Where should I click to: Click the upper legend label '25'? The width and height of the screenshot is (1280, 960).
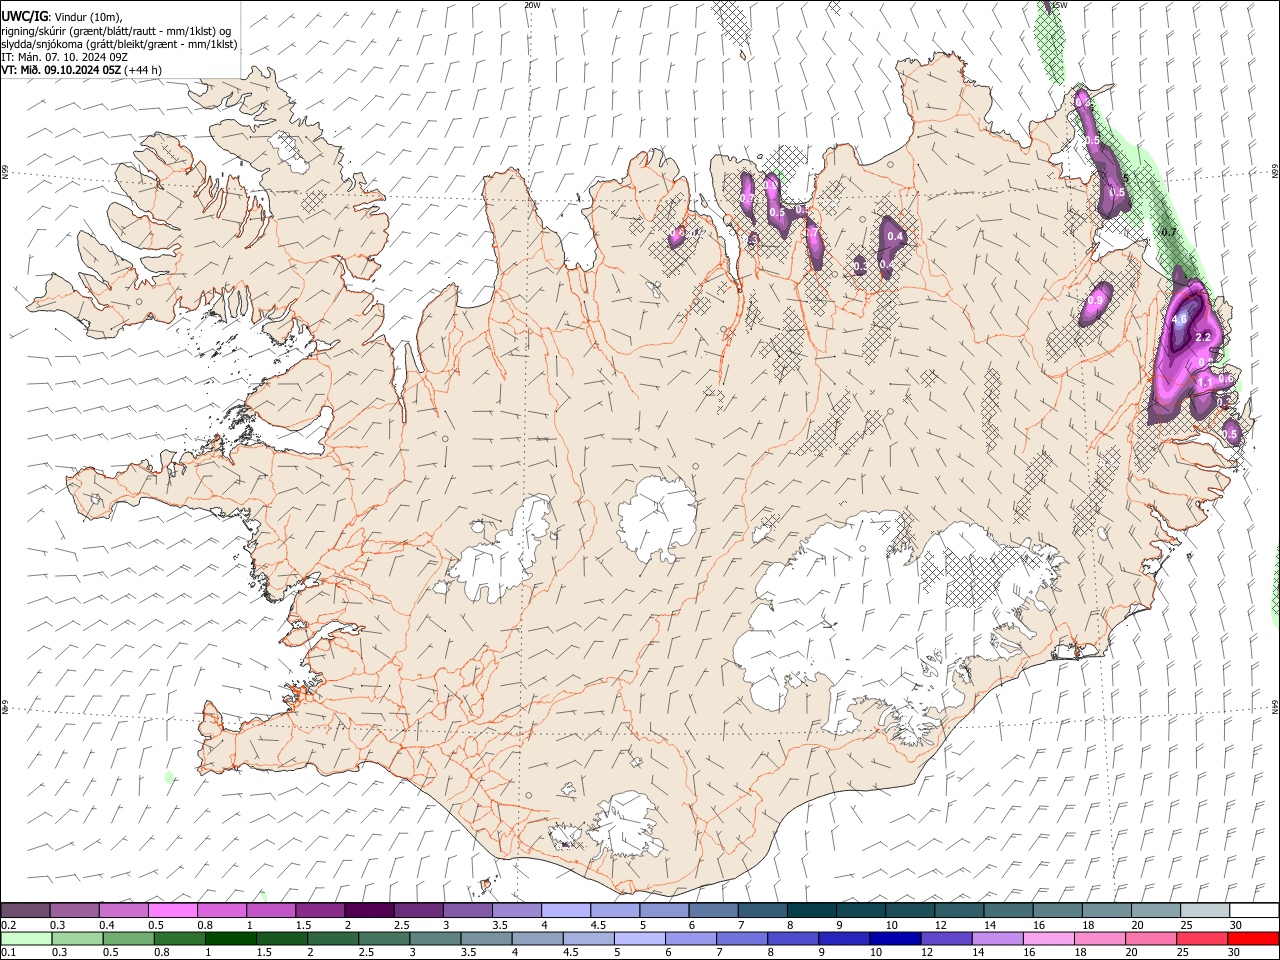[x=1186, y=925]
